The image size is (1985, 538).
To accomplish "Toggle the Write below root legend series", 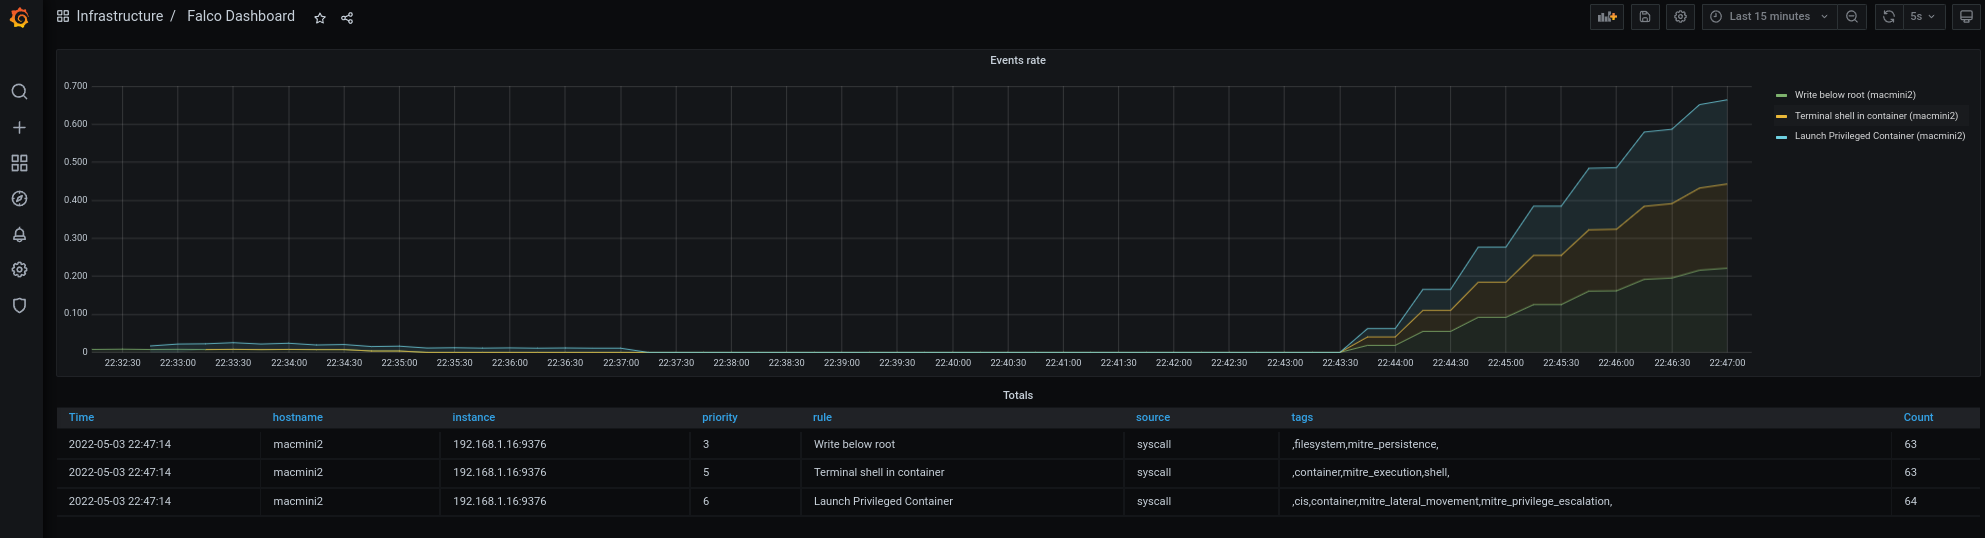I will pyautogui.click(x=1854, y=95).
